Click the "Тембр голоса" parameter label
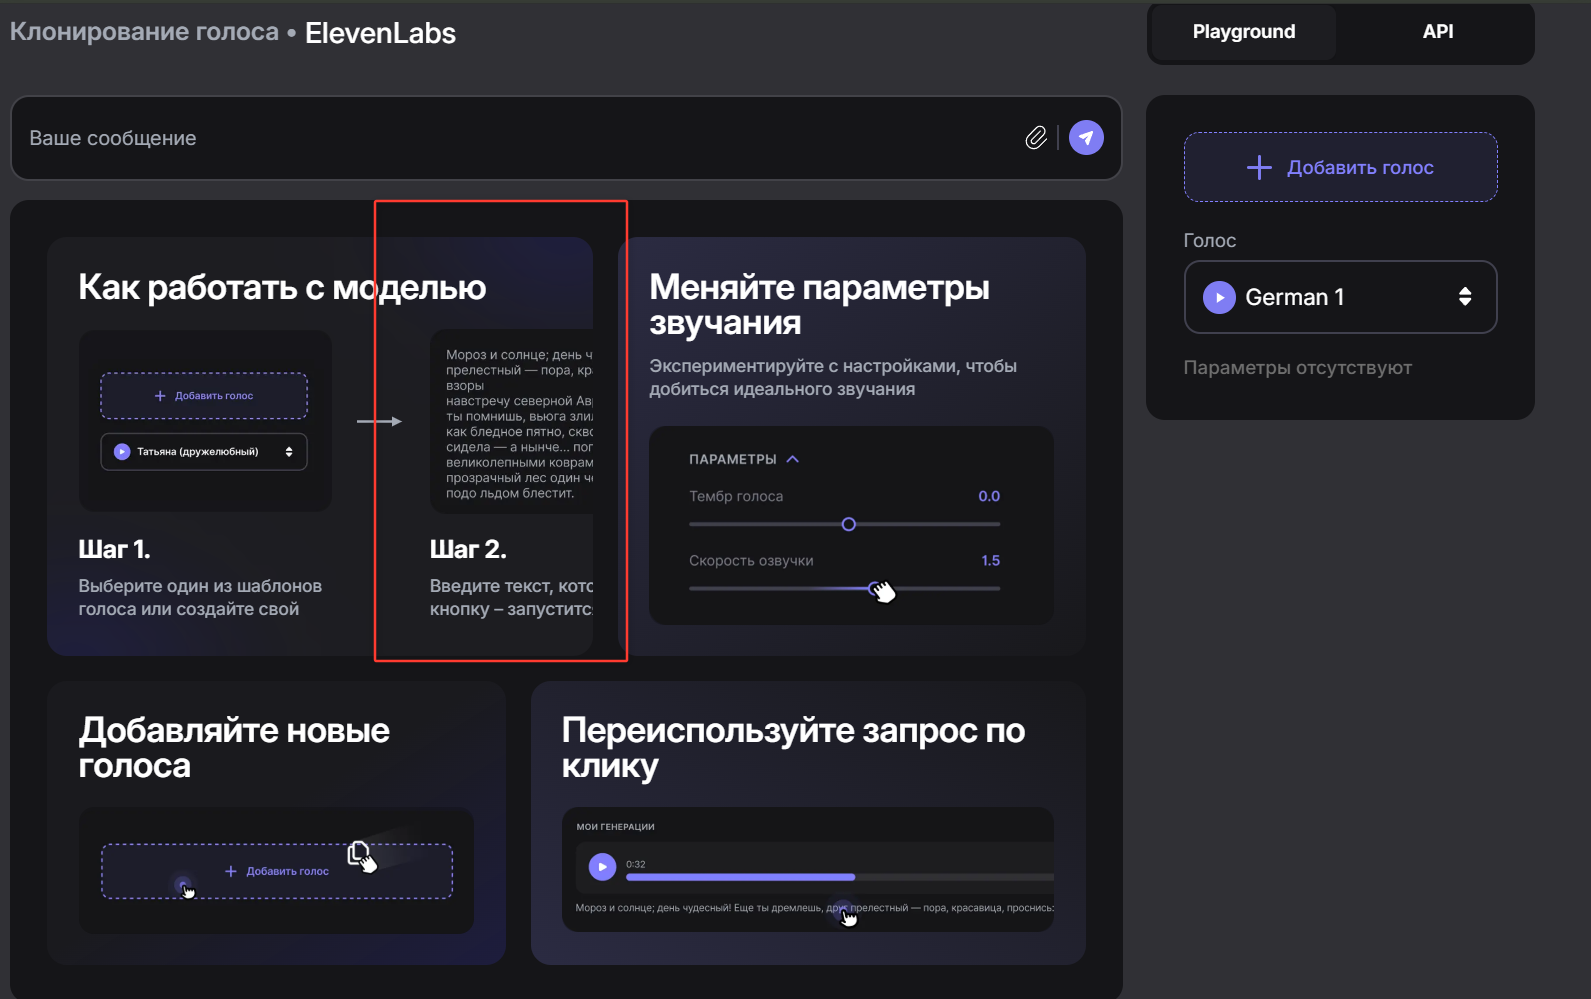The image size is (1591, 999). point(736,496)
